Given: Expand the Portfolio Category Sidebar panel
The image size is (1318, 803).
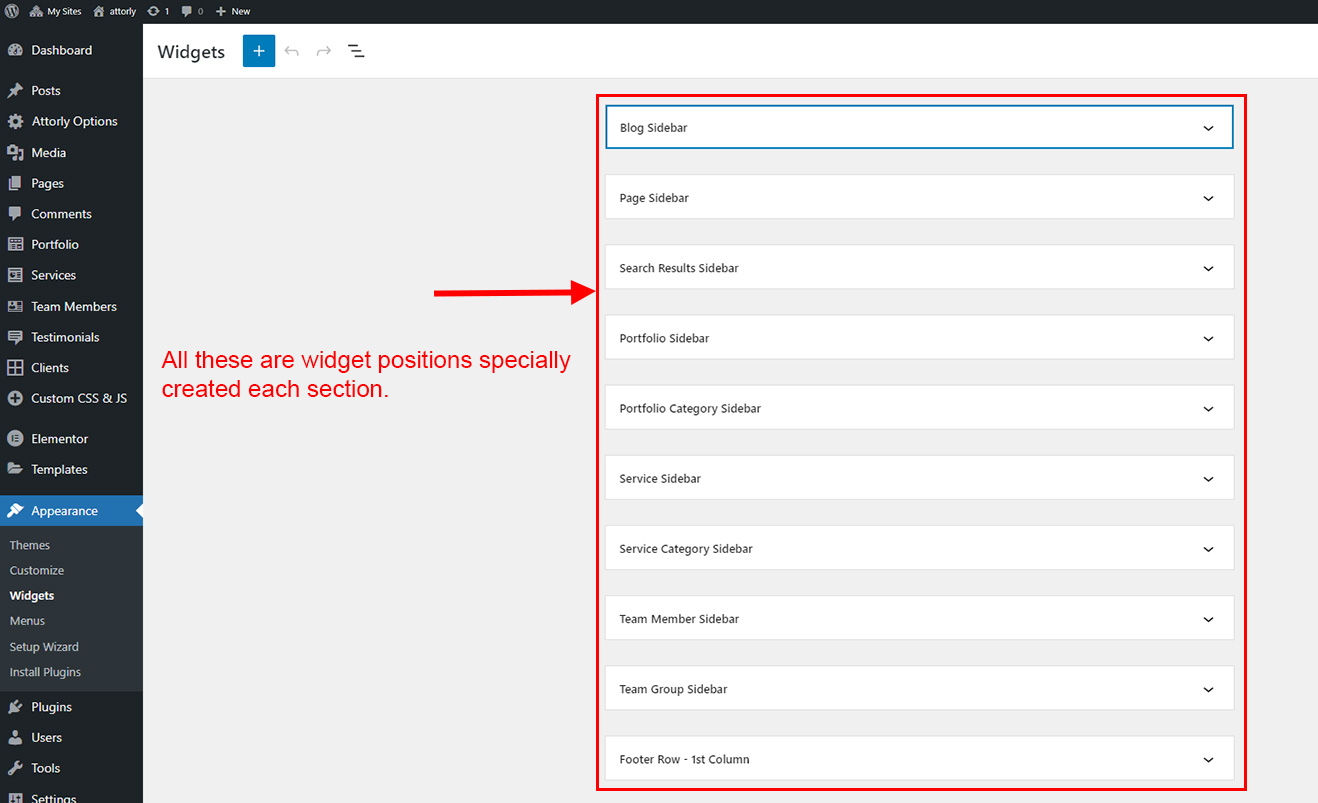Looking at the screenshot, I should 1208,409.
